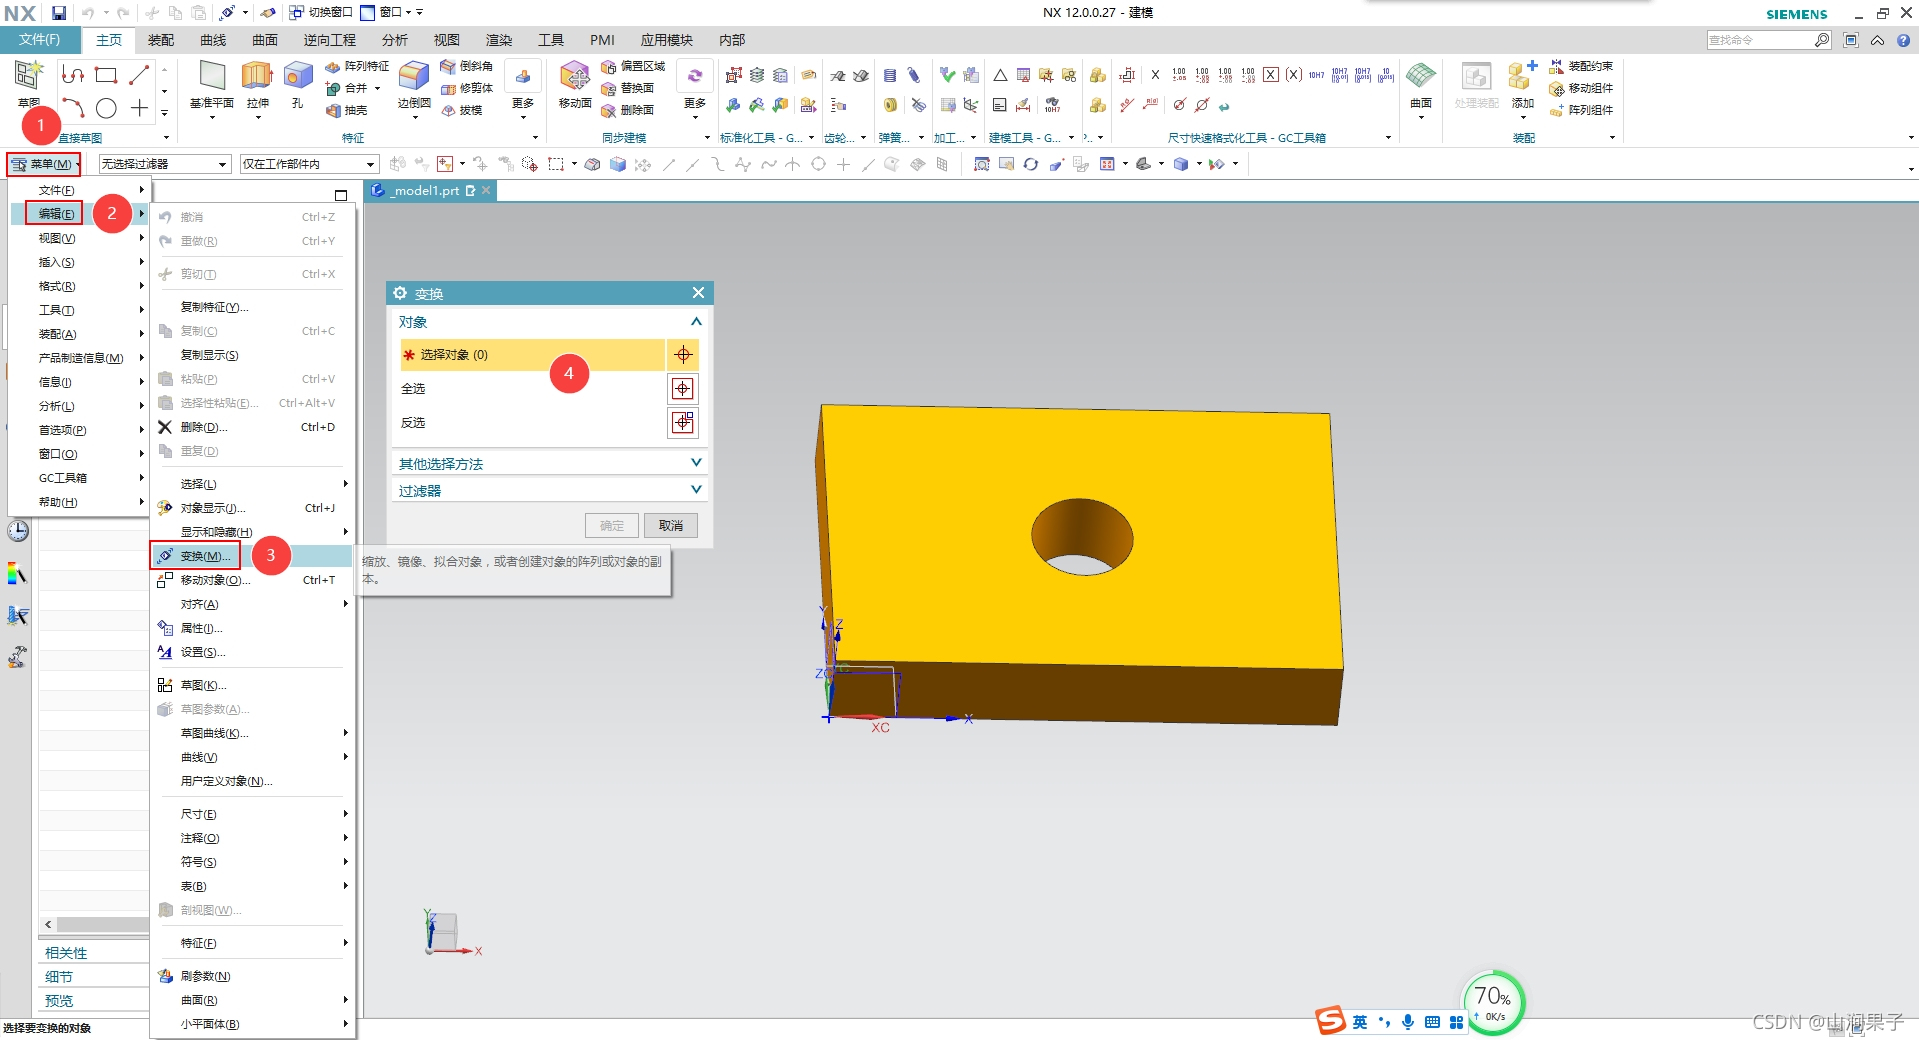Image resolution: width=1919 pixels, height=1040 pixels.
Task: Click the rotate view icon
Action: coord(1031,164)
